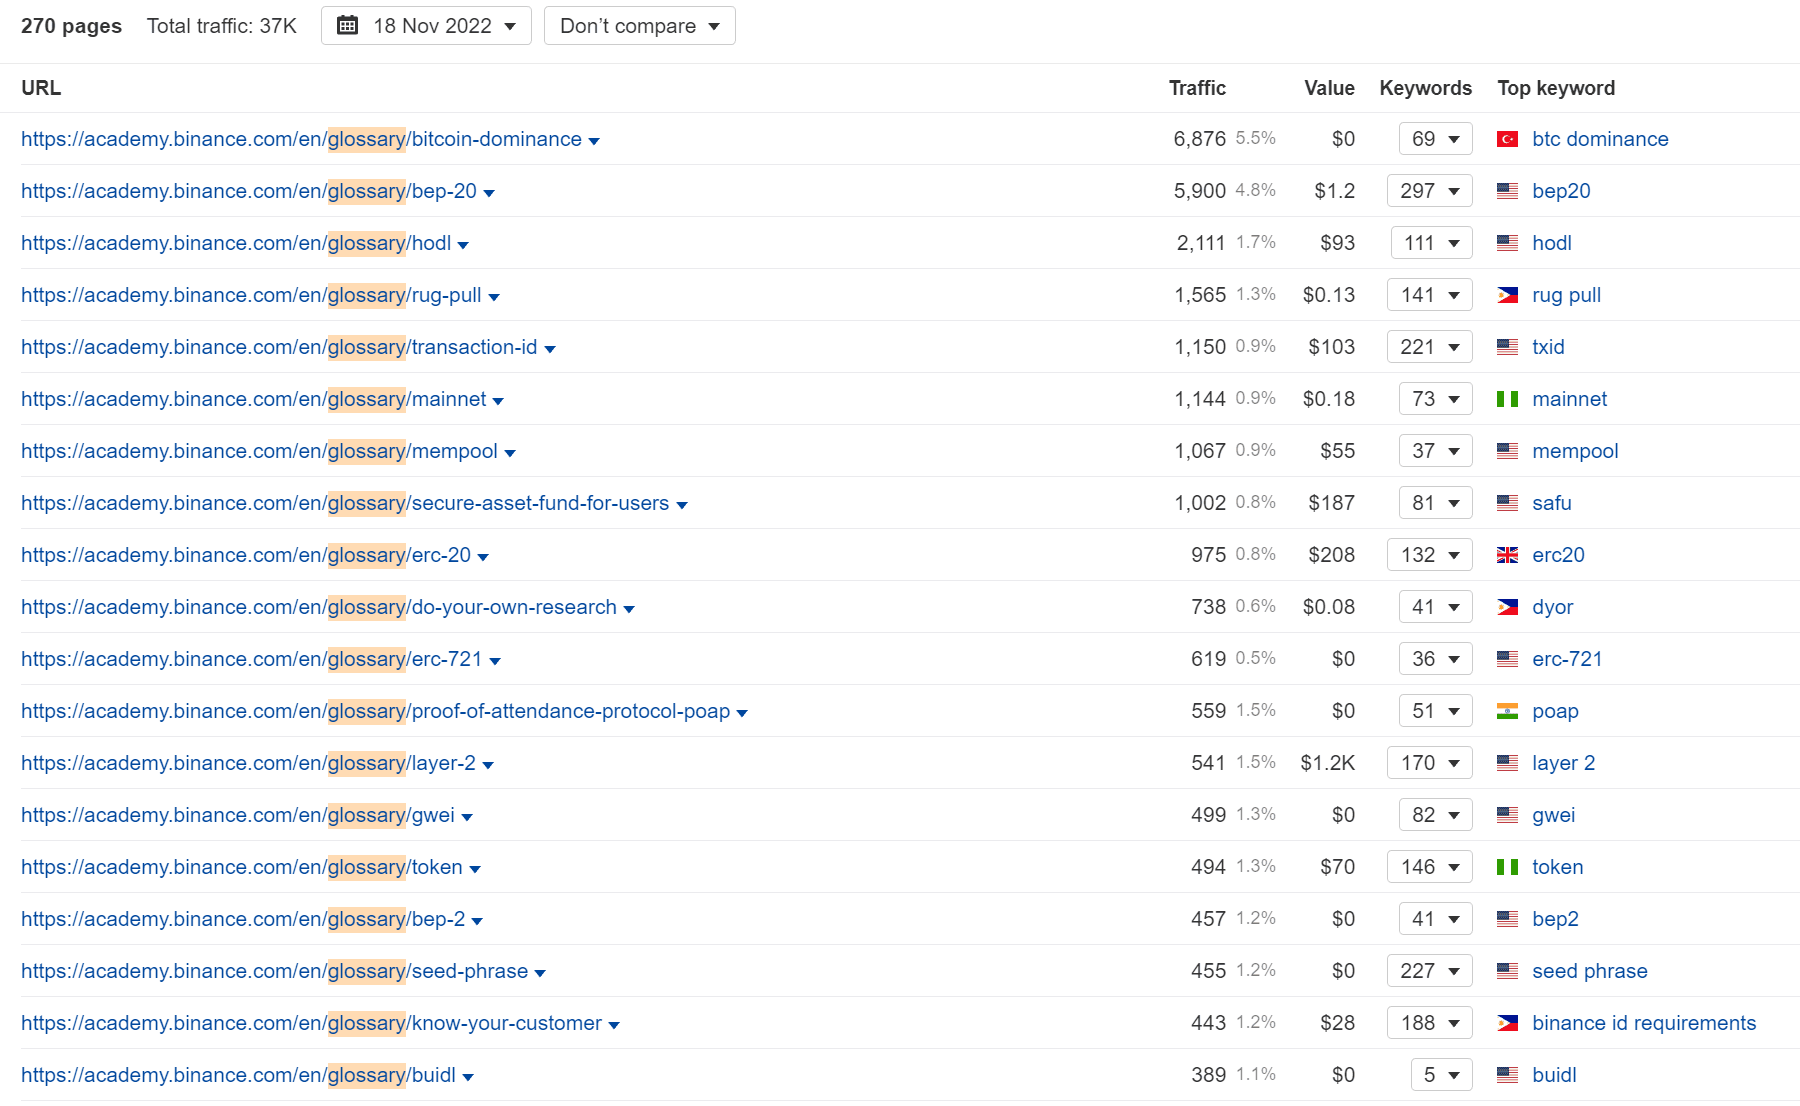Click the Total traffic: 37K text
The image size is (1800, 1106).
[x=222, y=26]
